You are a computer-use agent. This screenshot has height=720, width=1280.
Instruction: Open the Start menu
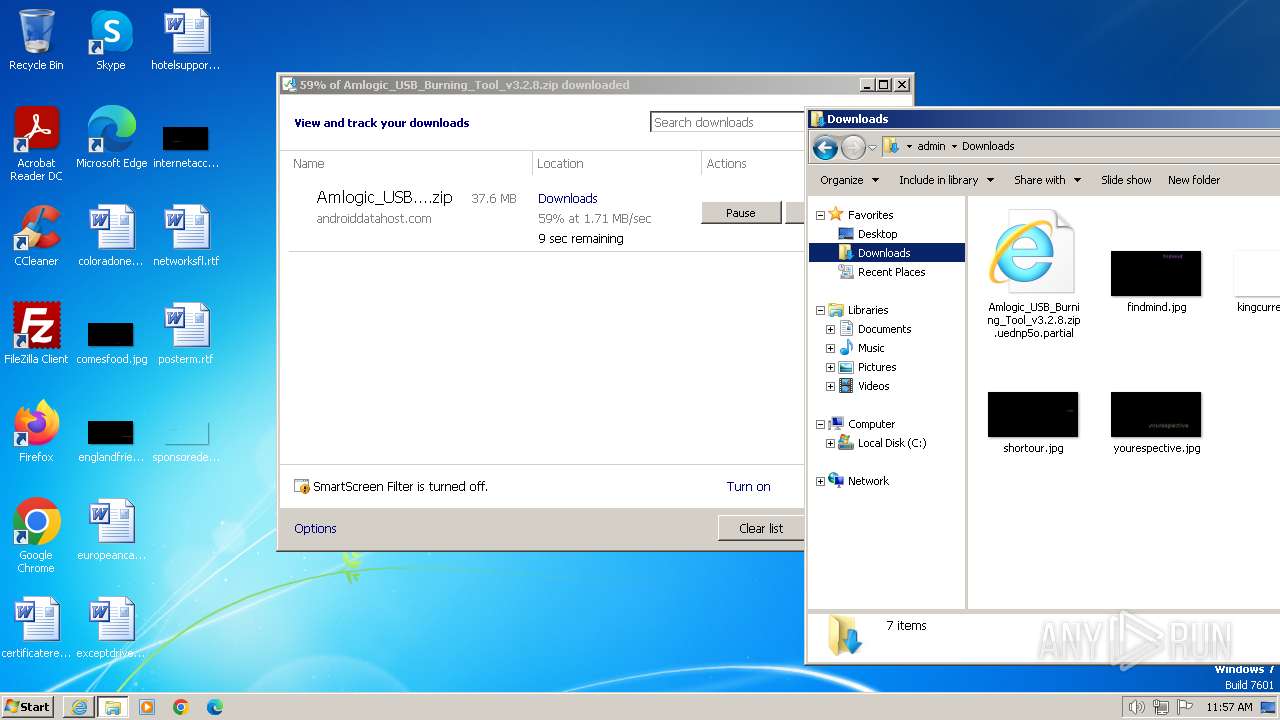[28, 707]
